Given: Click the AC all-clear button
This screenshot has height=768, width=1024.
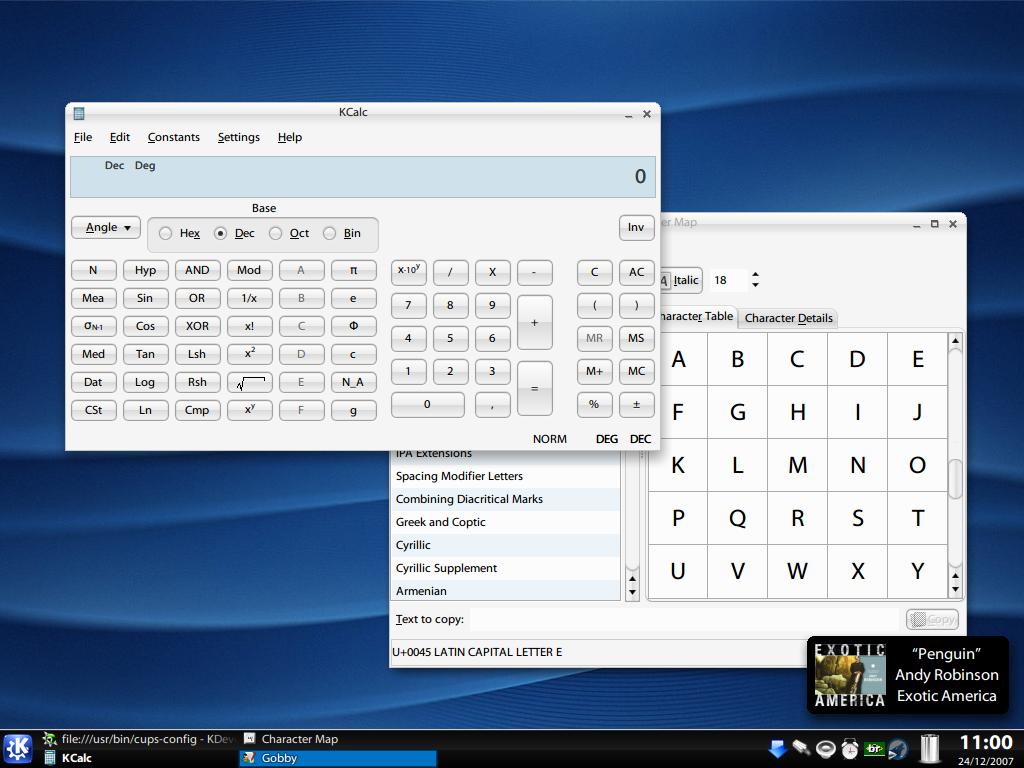Looking at the screenshot, I should pyautogui.click(x=636, y=272).
